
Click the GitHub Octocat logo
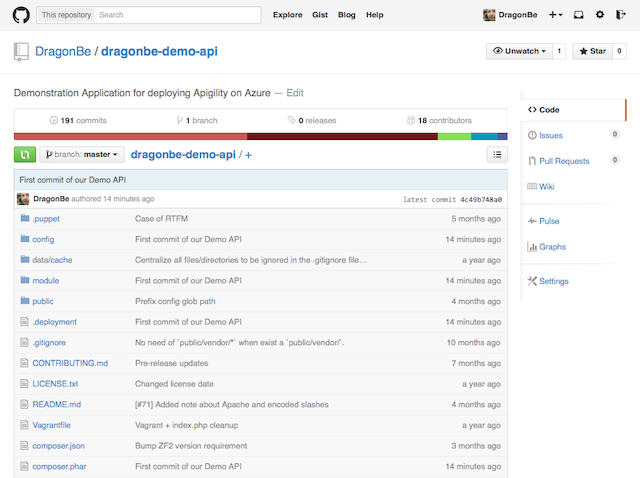[x=21, y=15]
